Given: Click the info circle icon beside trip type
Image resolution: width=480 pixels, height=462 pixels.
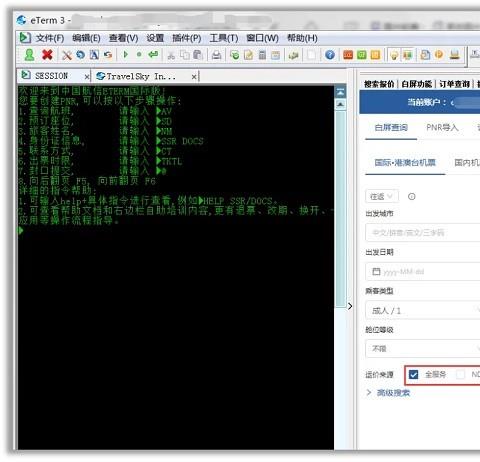Looking at the screenshot, I should [412, 196].
